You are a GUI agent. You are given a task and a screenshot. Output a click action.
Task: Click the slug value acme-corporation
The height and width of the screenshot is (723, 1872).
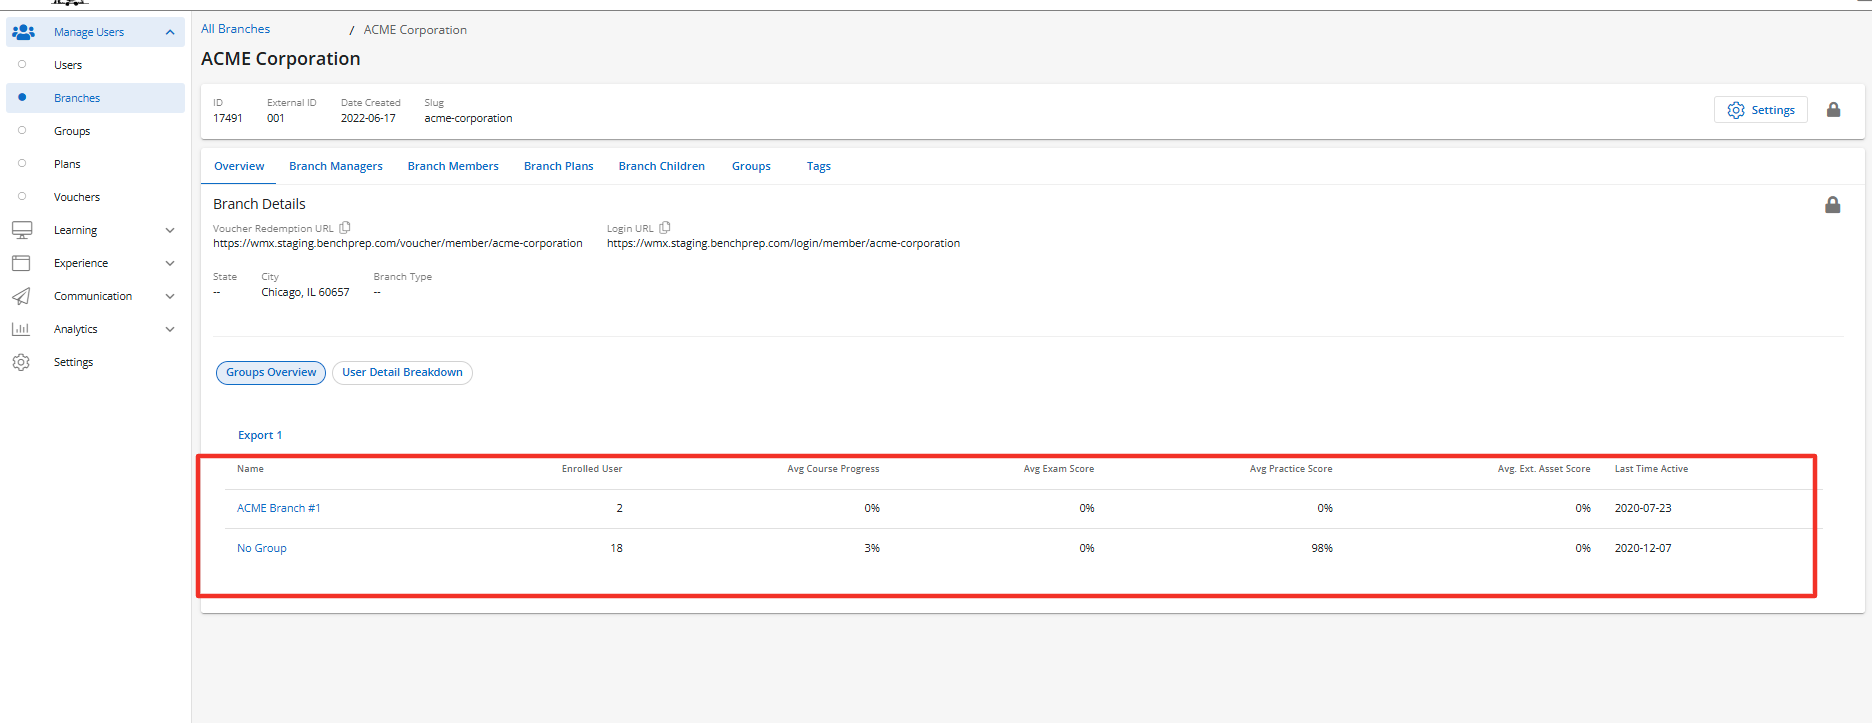coord(468,118)
